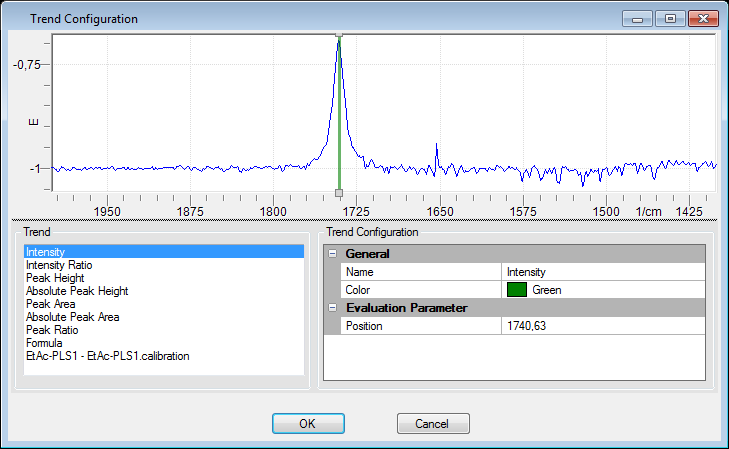
Task: Select Intensity Ratio trend type
Action: (60, 266)
